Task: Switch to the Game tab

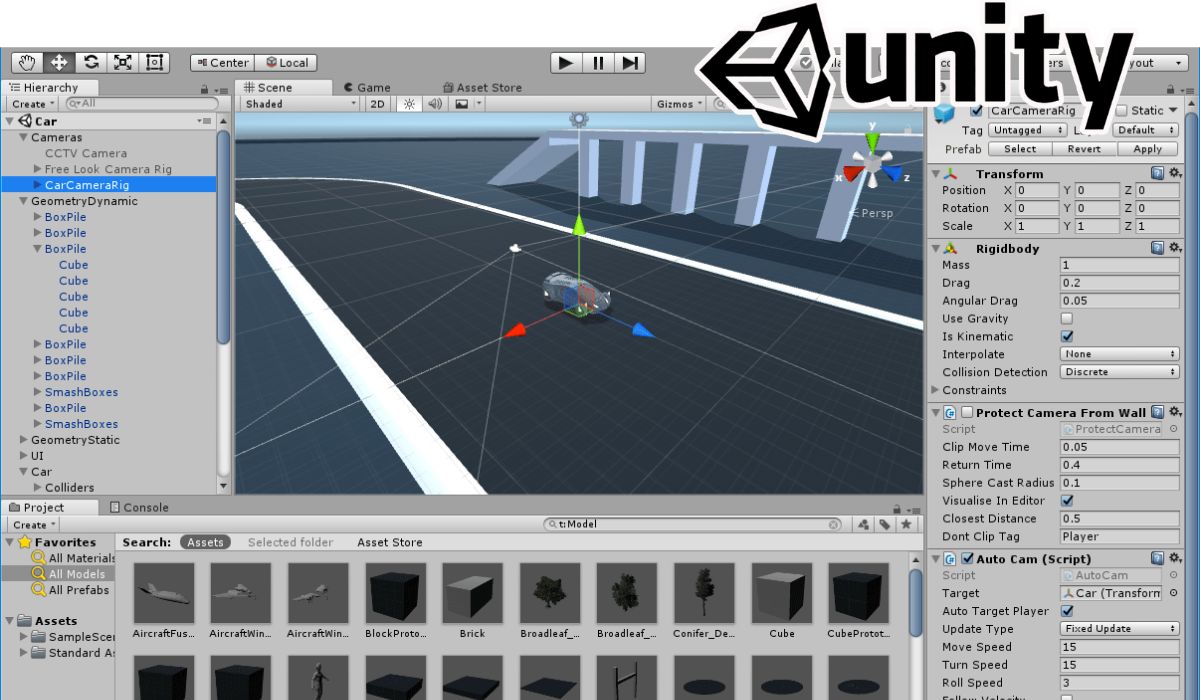Action: [x=366, y=87]
